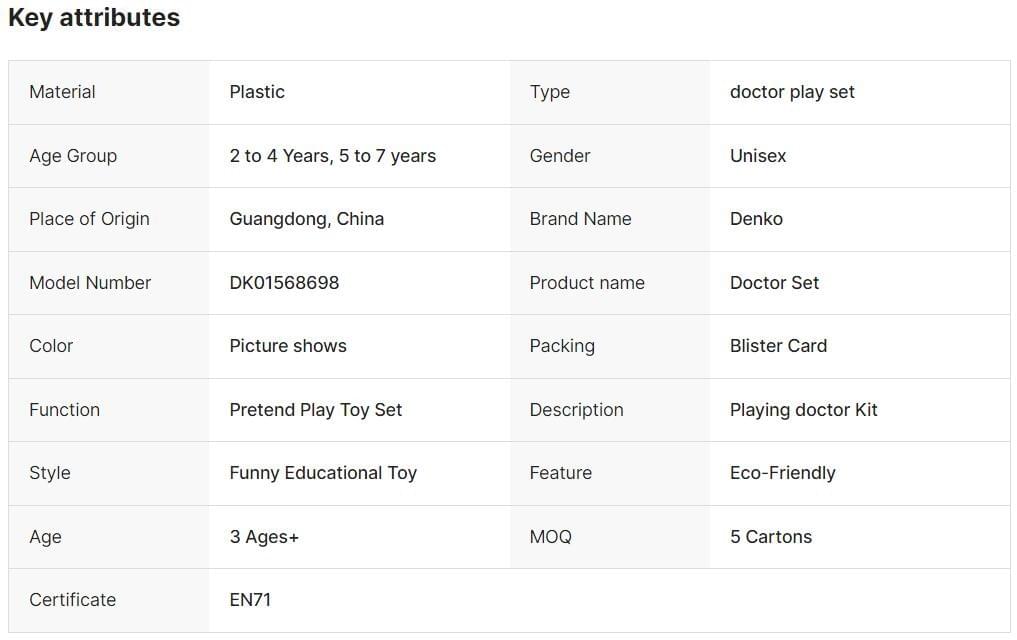Click the "Eco-Friendly" feature value
Screen dimensions: 1017x640
pyautogui.click(x=782, y=473)
